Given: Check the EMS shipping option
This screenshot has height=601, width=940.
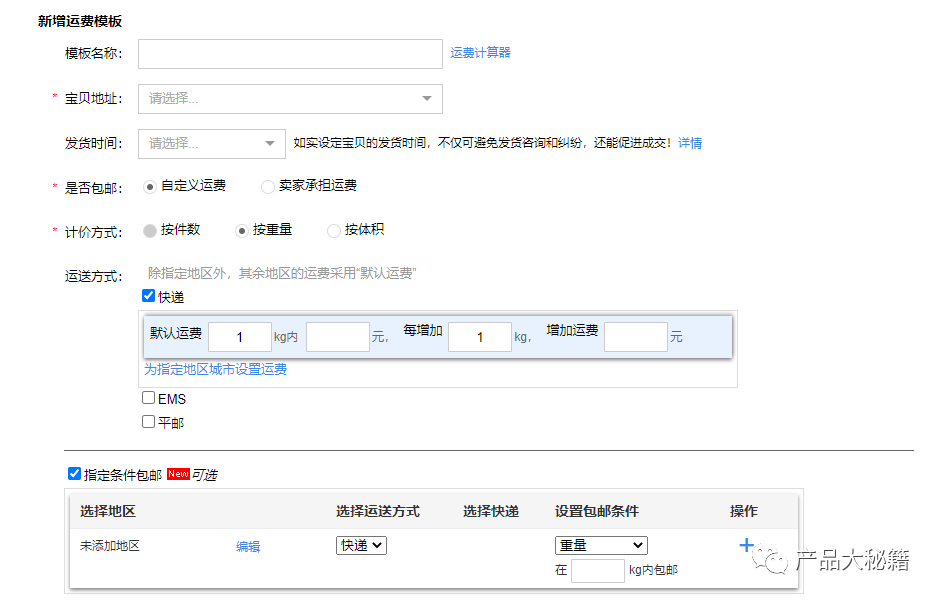Looking at the screenshot, I should pos(149,398).
